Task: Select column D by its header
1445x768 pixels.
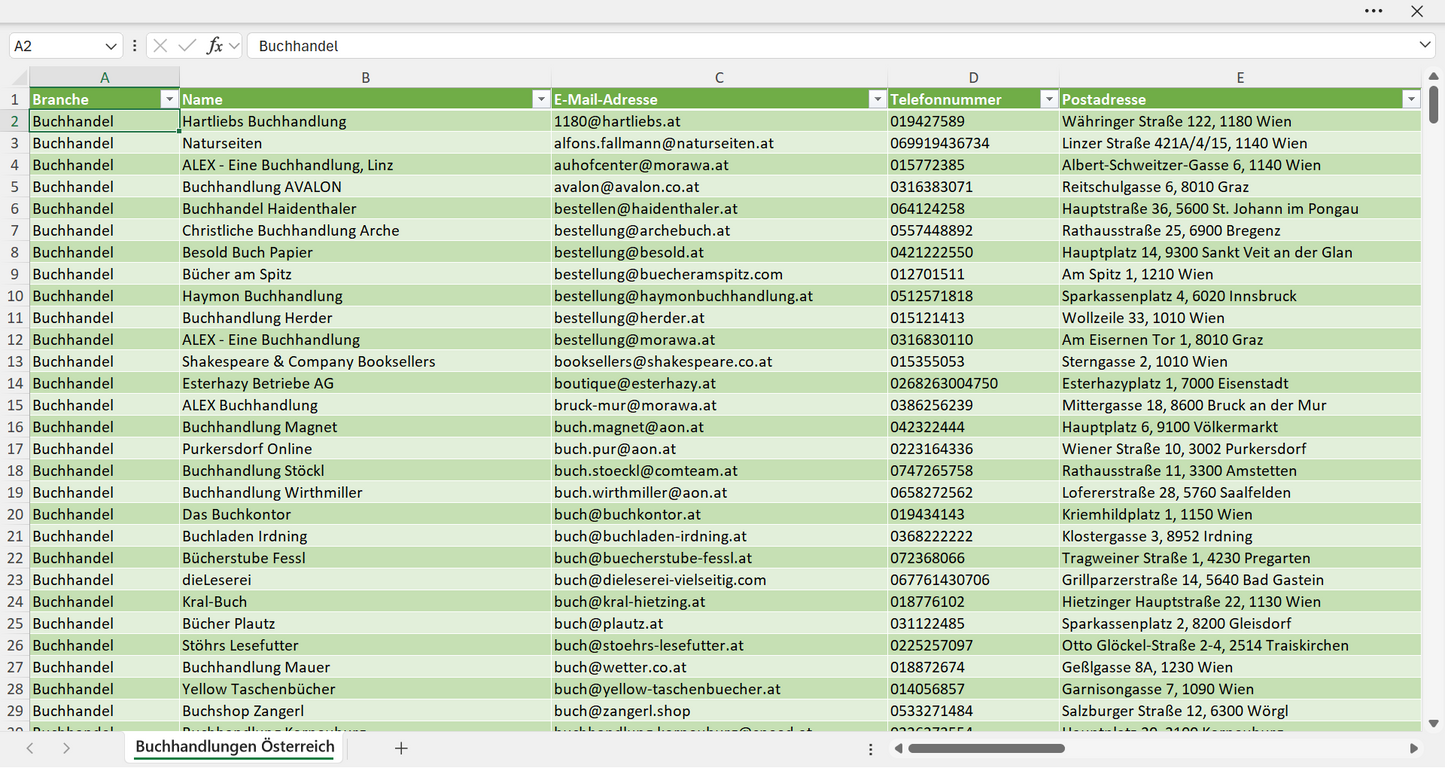Action: click(973, 77)
